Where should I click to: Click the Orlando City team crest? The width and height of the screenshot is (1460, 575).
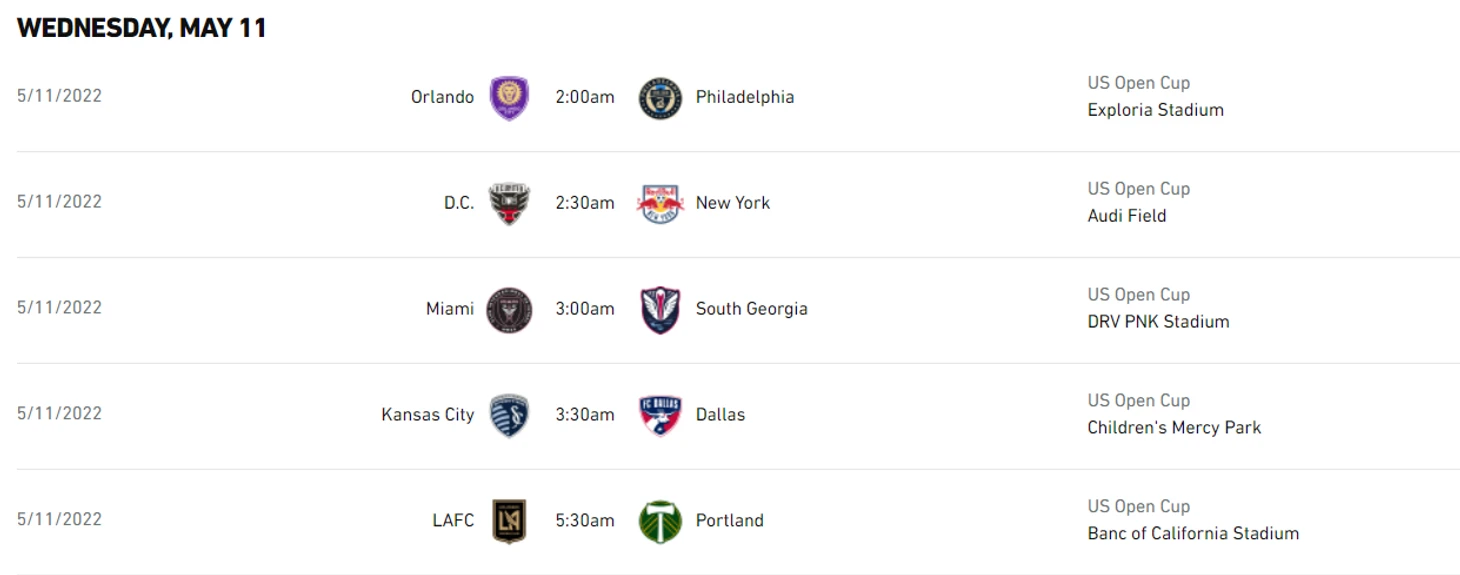(509, 98)
